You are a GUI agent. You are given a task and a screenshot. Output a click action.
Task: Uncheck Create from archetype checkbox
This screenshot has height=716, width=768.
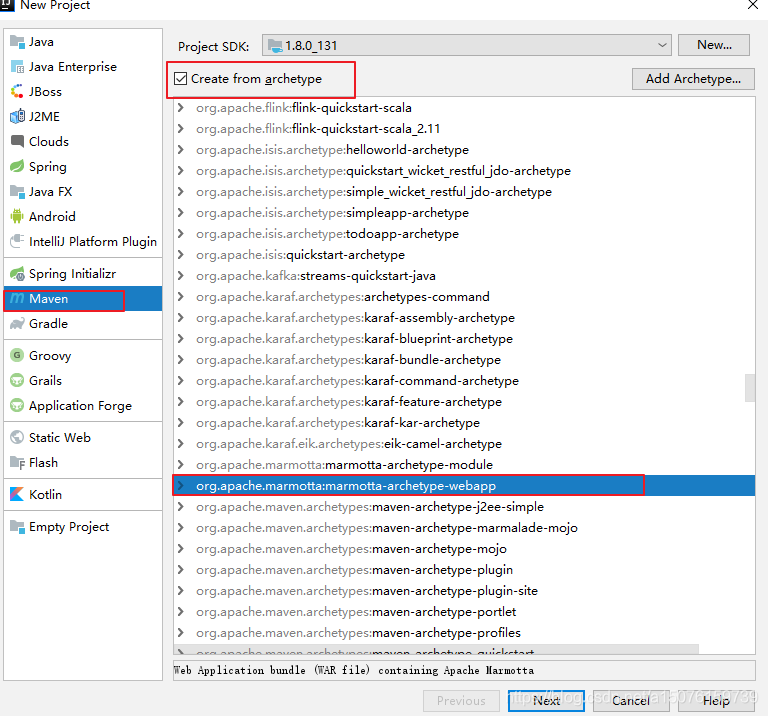click(x=181, y=79)
